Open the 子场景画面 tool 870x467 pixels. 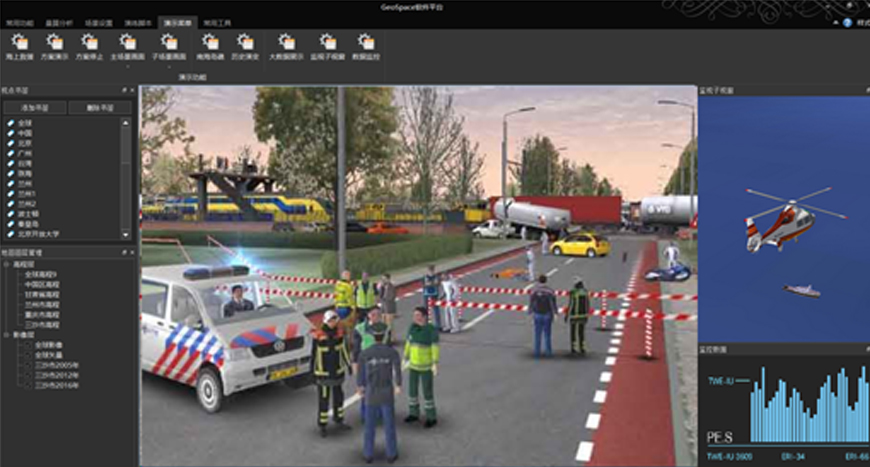(x=168, y=46)
